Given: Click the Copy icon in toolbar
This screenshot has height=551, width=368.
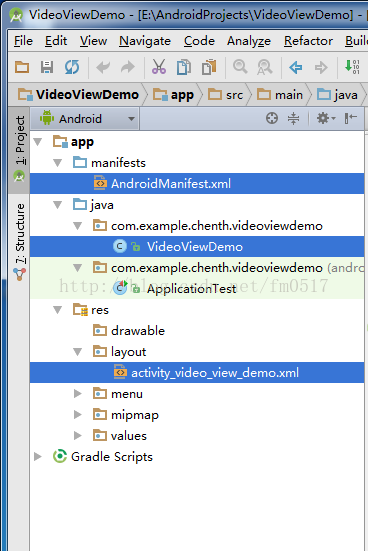Looking at the screenshot, I should tap(184, 67).
